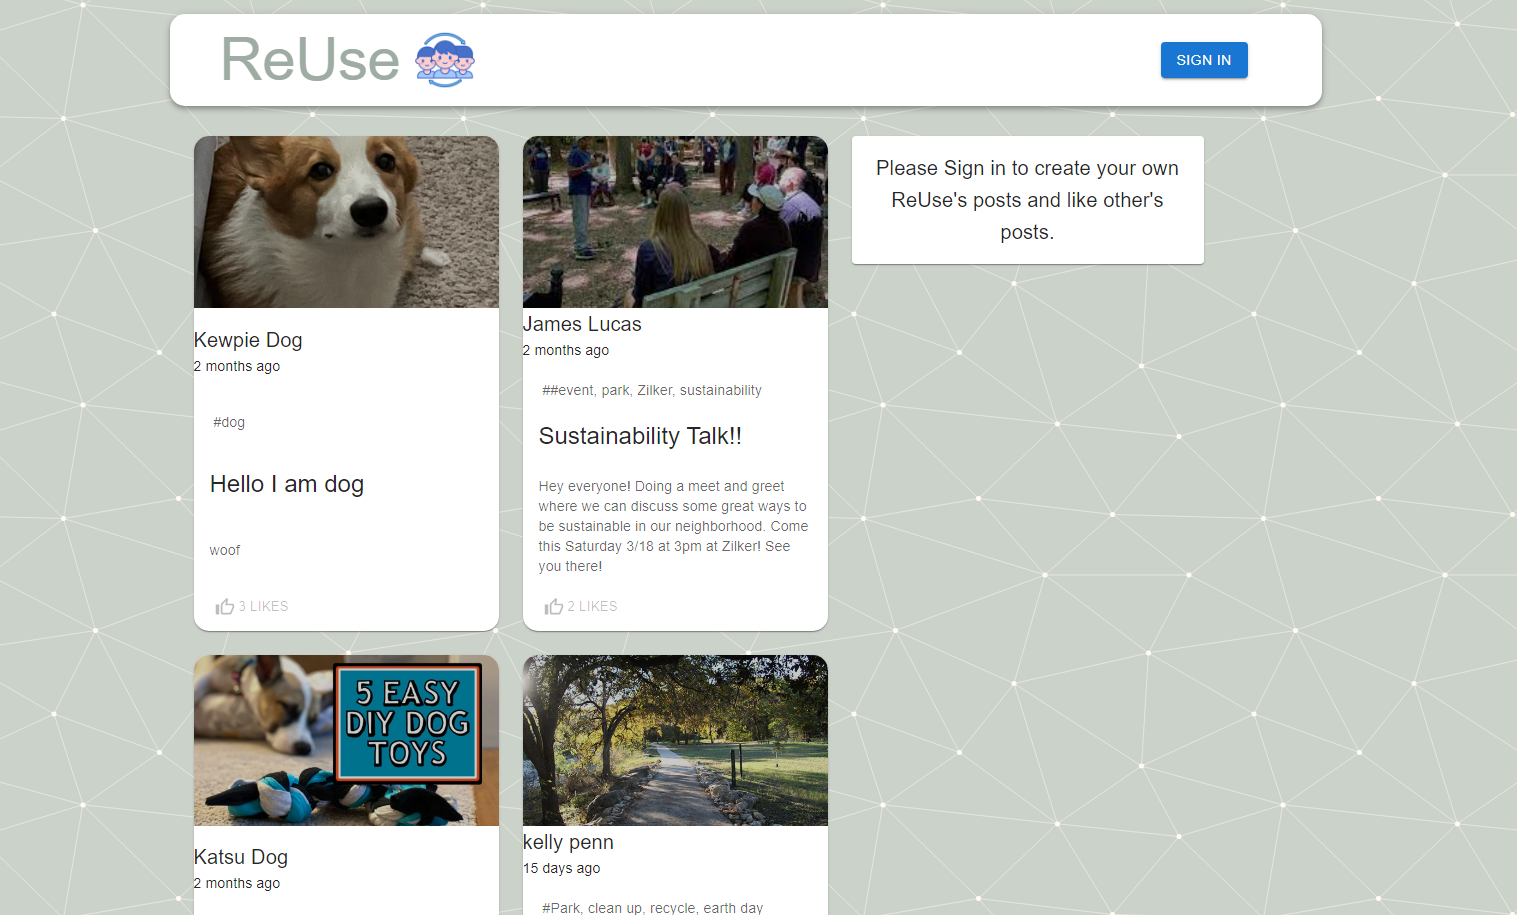Click the author name James Lucas
The height and width of the screenshot is (915, 1517).
point(583,324)
